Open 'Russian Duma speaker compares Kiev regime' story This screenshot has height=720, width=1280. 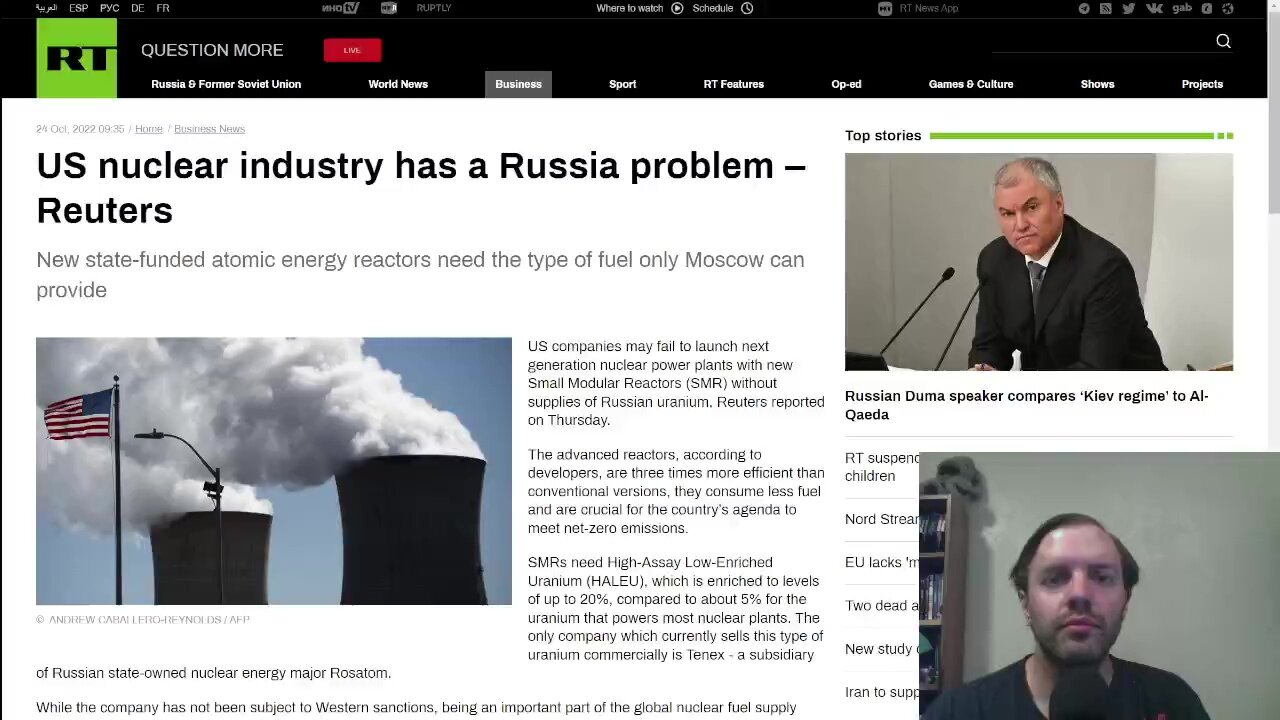click(1027, 405)
